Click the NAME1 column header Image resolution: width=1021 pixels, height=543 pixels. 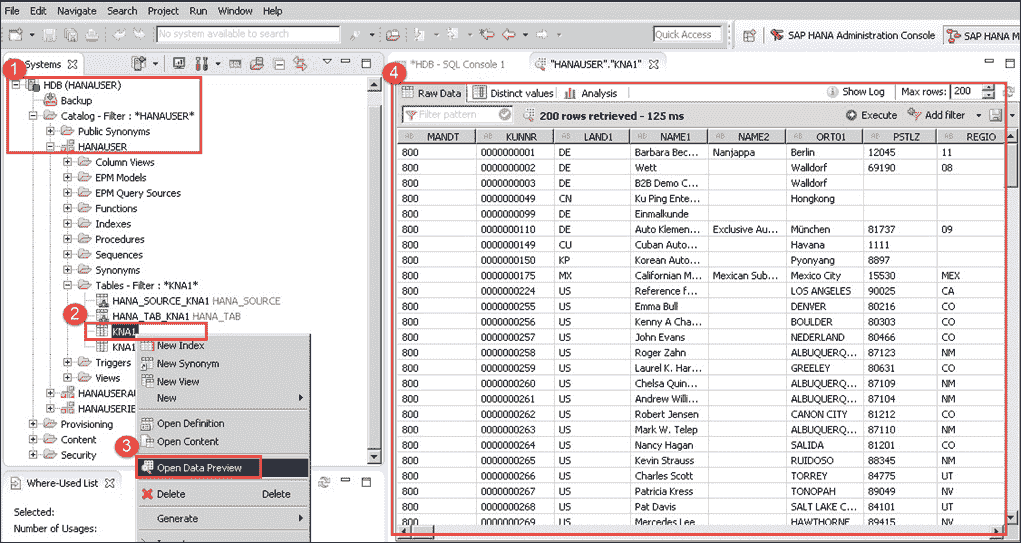point(668,137)
